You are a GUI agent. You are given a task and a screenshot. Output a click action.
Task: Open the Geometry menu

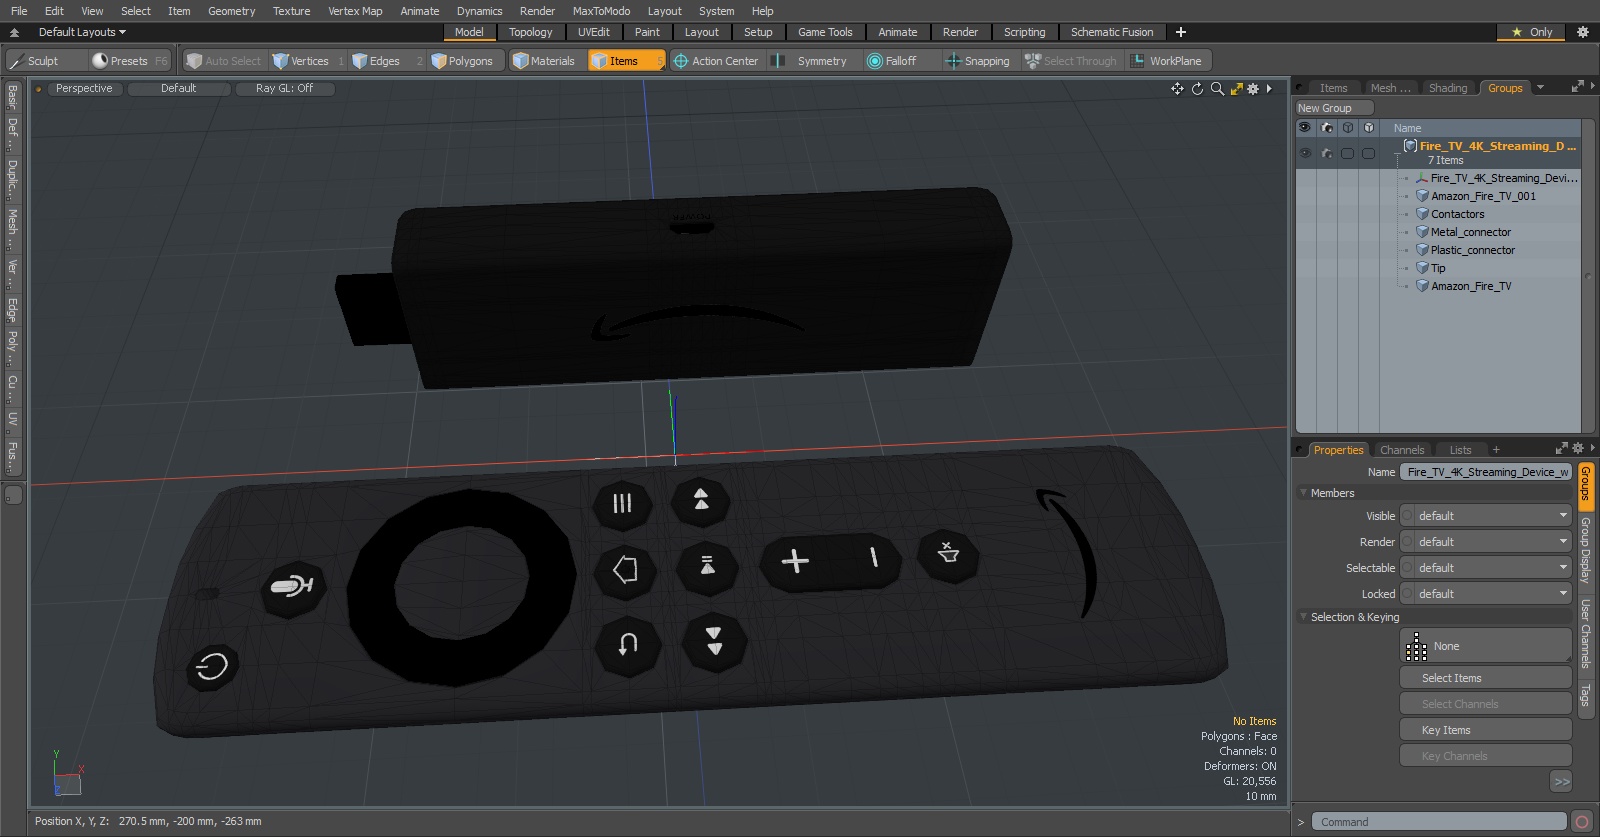coord(231,11)
